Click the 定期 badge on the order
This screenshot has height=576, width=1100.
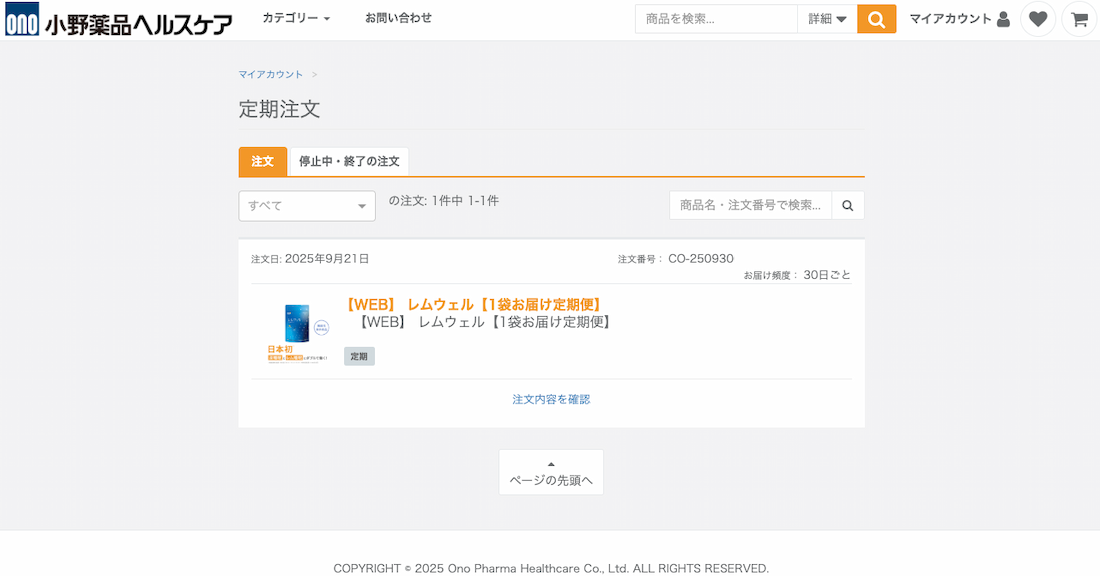pyautogui.click(x=359, y=356)
